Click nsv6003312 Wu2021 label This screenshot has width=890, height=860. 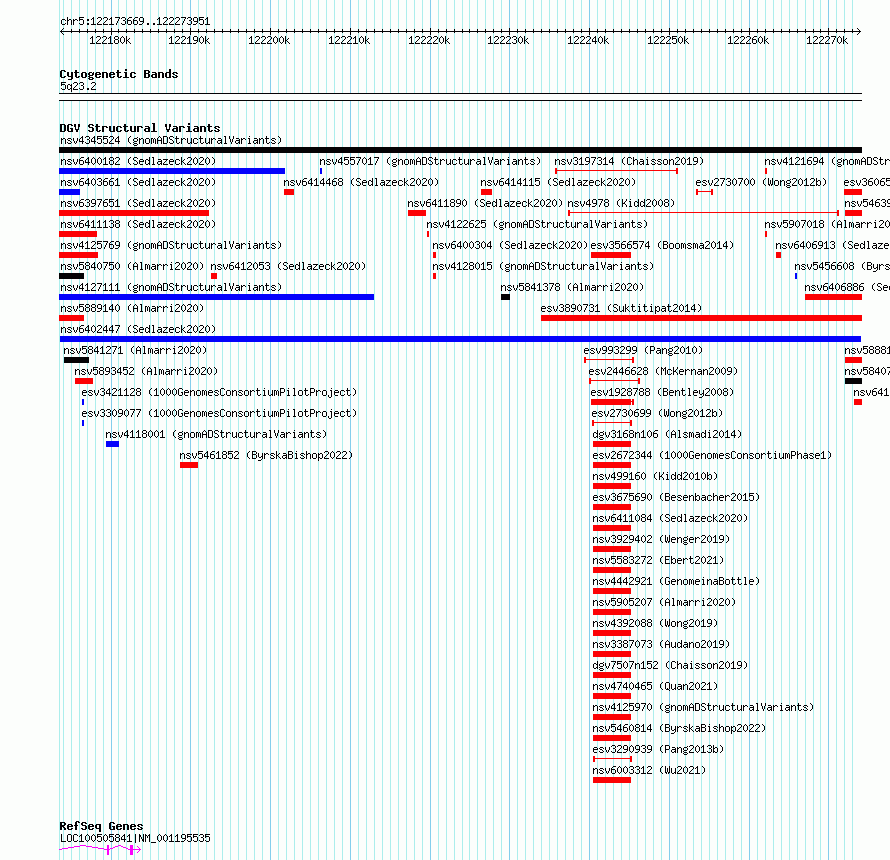pos(649,770)
